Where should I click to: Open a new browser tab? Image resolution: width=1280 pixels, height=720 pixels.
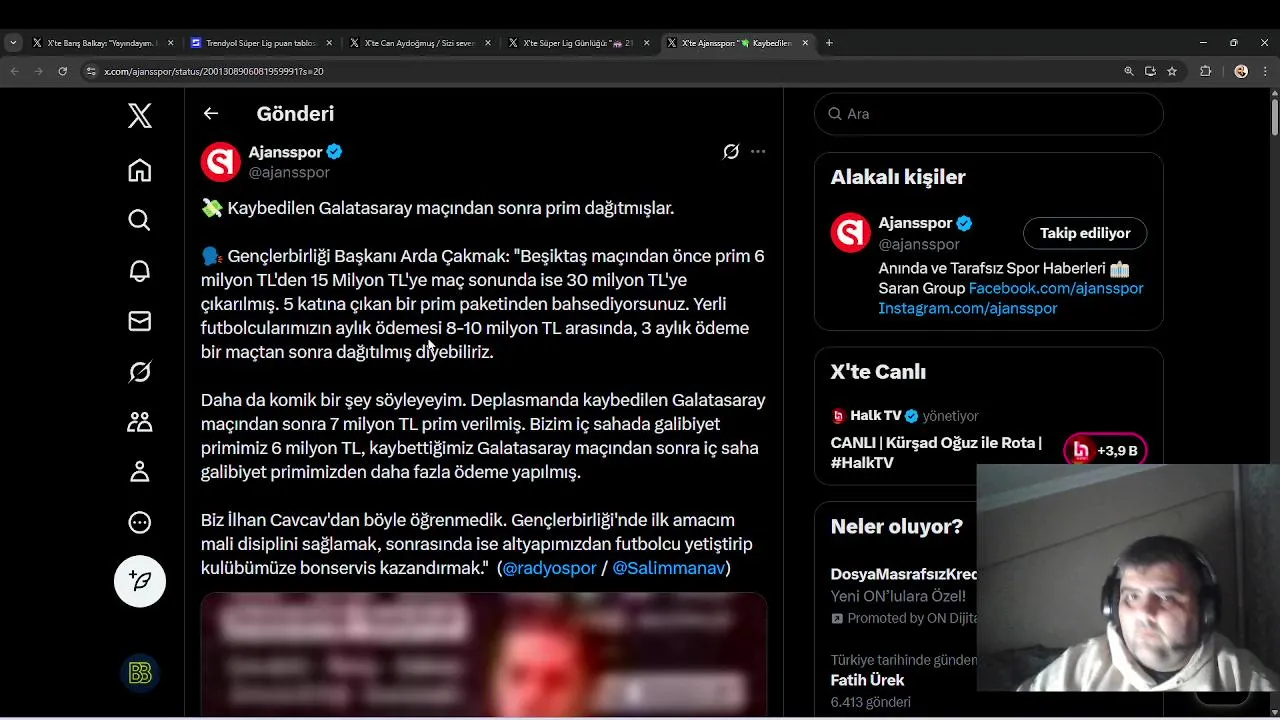(x=829, y=43)
